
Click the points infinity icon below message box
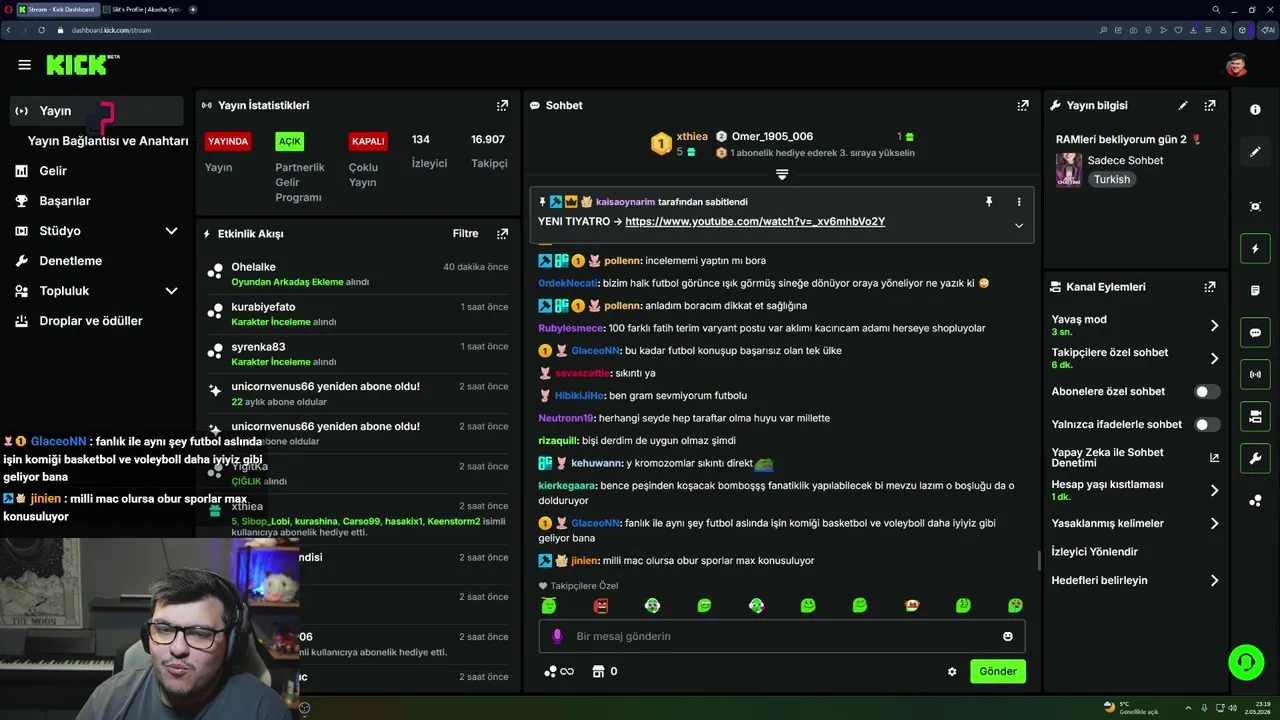pyautogui.click(x=559, y=672)
